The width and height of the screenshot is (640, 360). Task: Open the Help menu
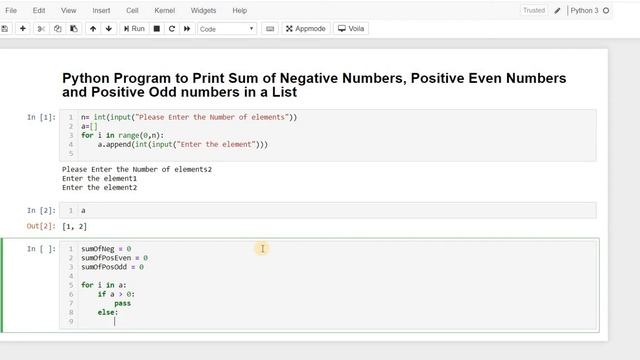click(x=240, y=11)
